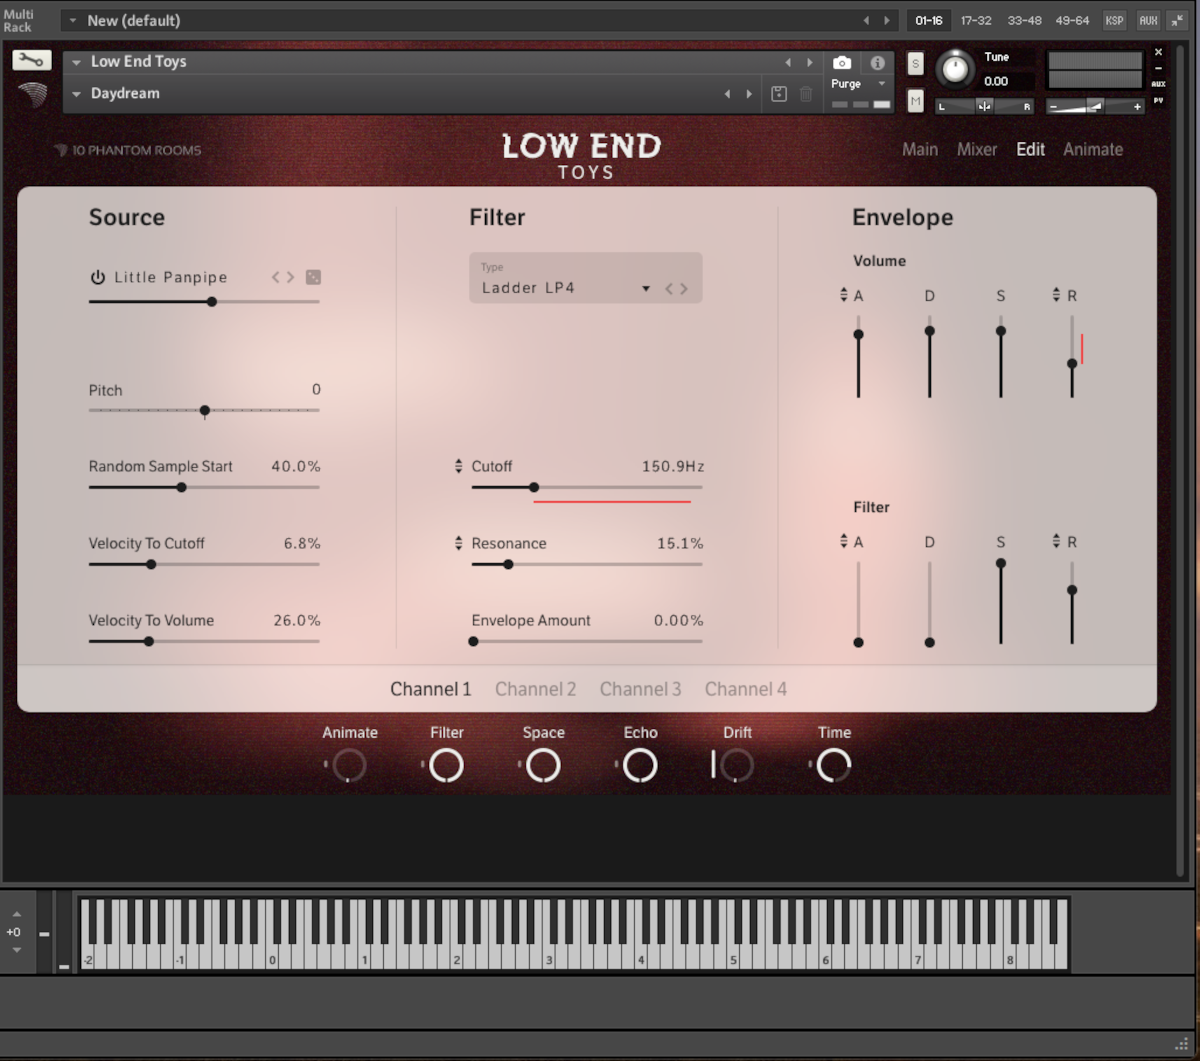Toggle the Drift switch bar
Viewport: 1200px width, 1061px height.
coord(713,765)
